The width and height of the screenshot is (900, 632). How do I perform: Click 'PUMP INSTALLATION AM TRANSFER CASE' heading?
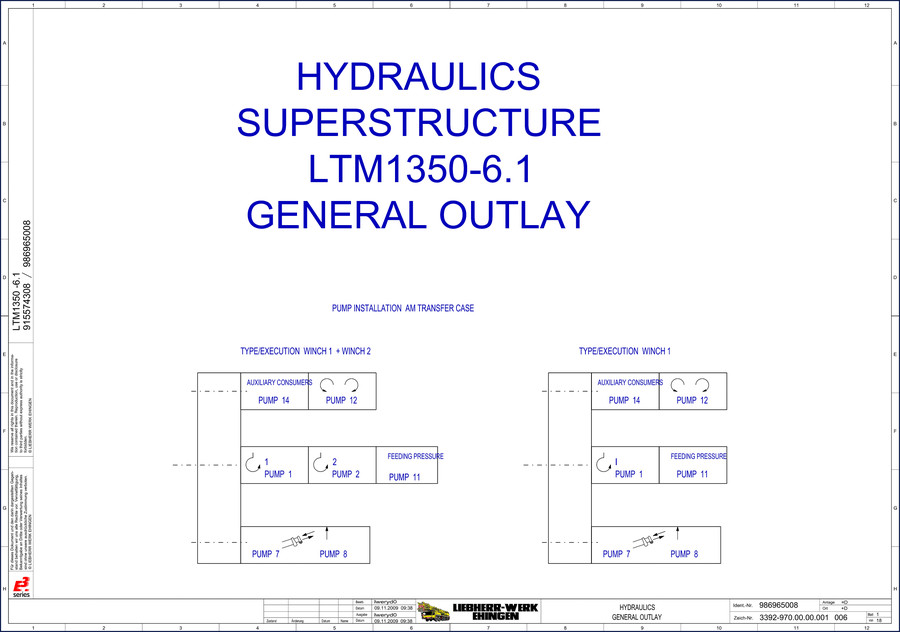click(x=403, y=308)
